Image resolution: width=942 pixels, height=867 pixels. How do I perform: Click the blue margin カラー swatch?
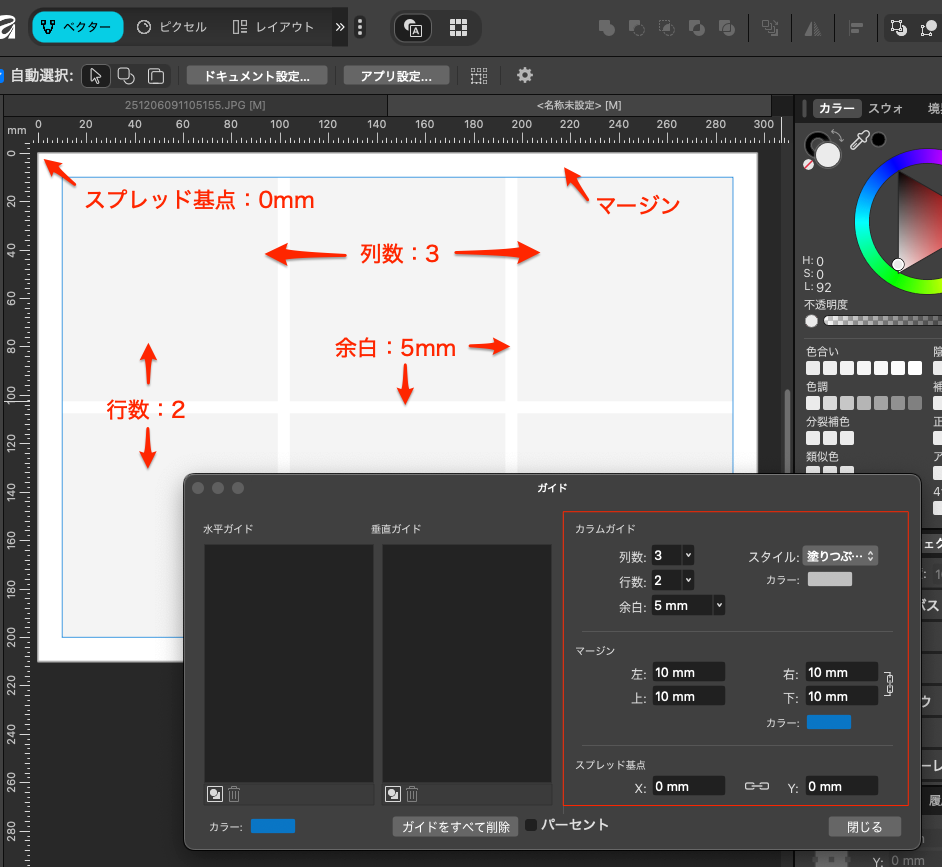point(829,722)
